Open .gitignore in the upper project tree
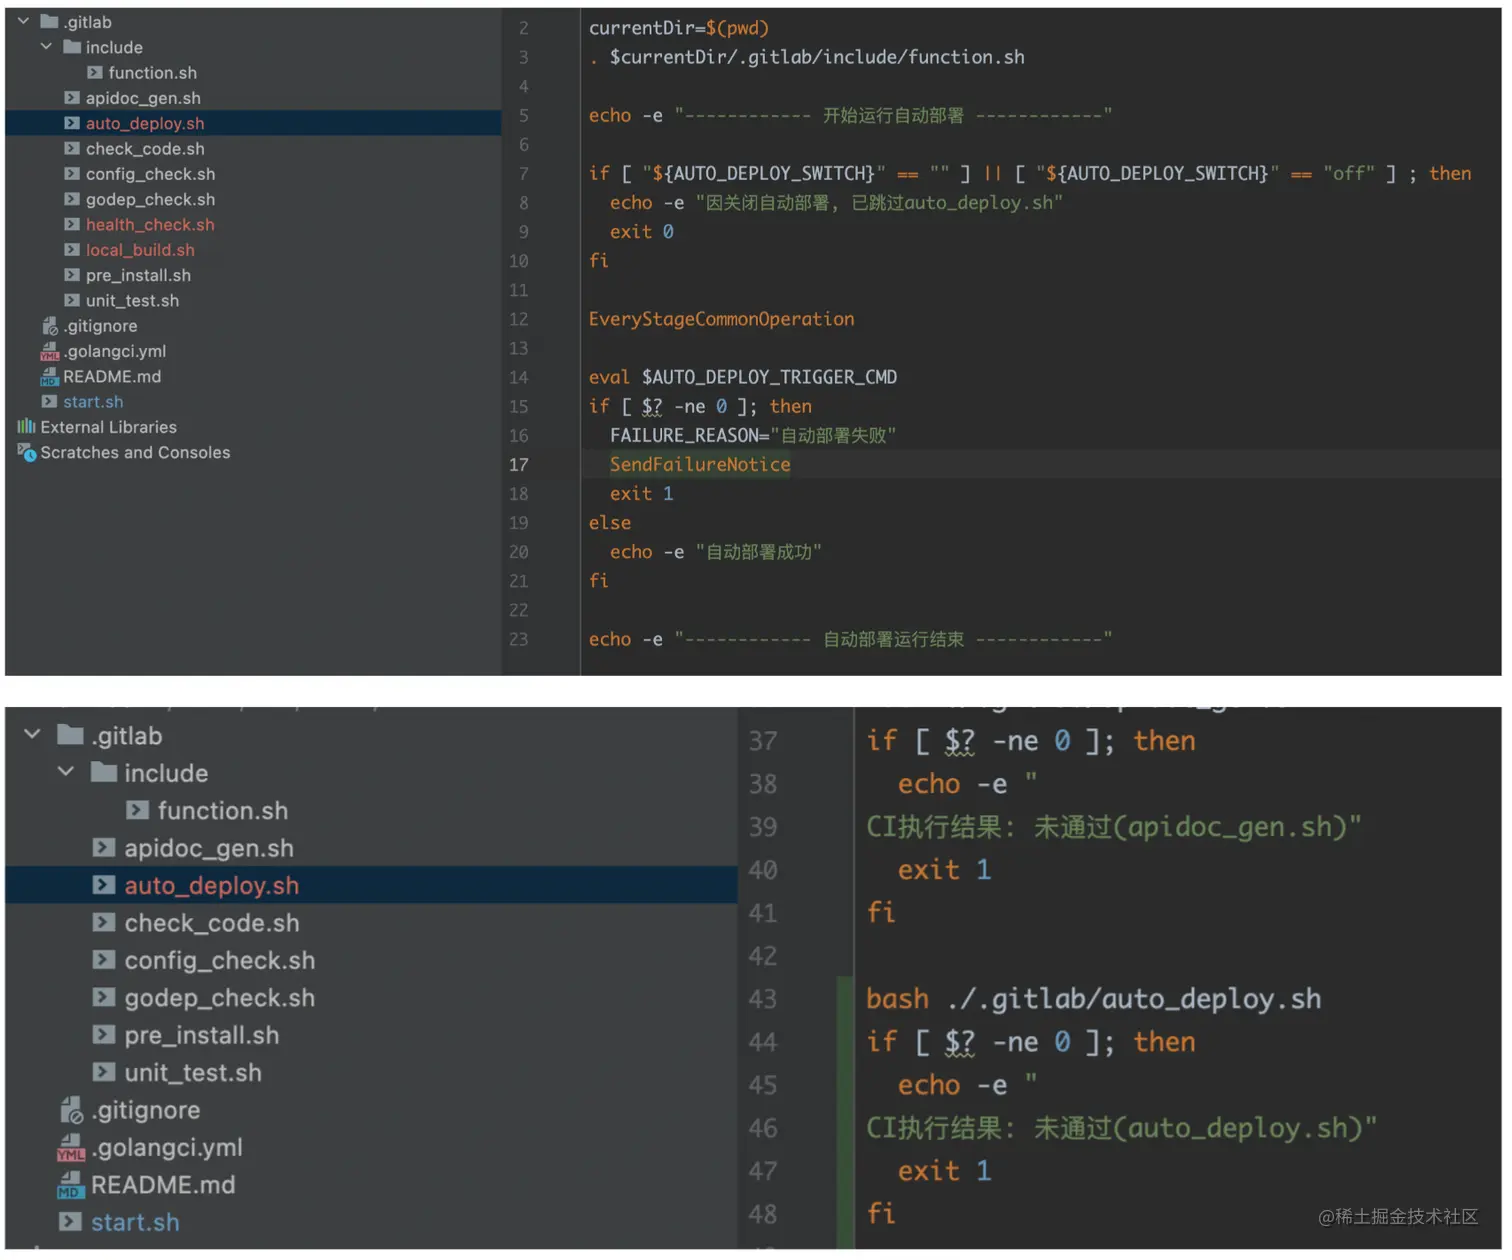The image size is (1512, 1260). 100,326
